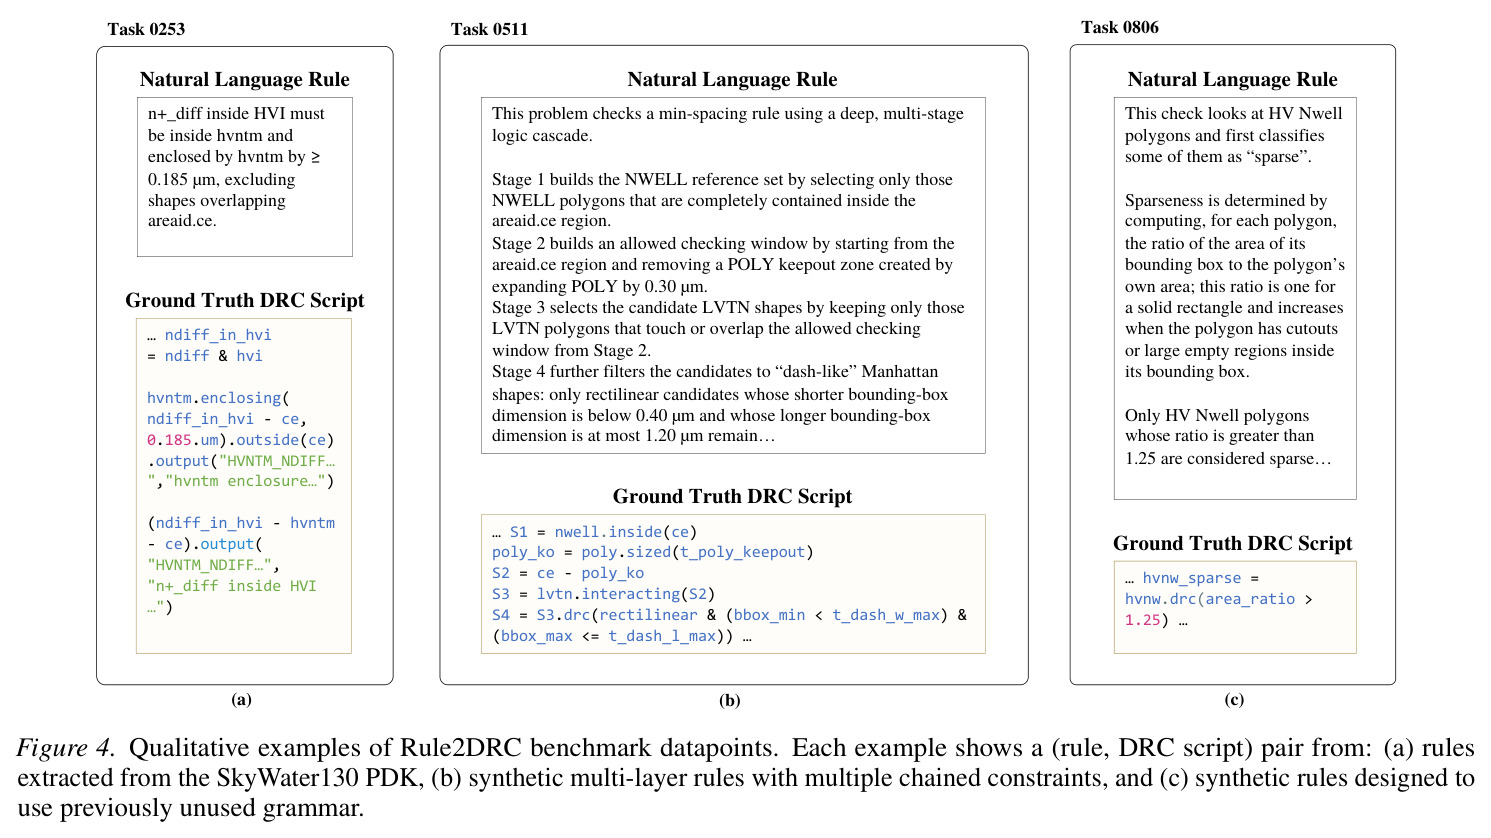Click the 'Task 0511' label
Image resolution: width=1491 pixels, height=838 pixels.
(489, 29)
